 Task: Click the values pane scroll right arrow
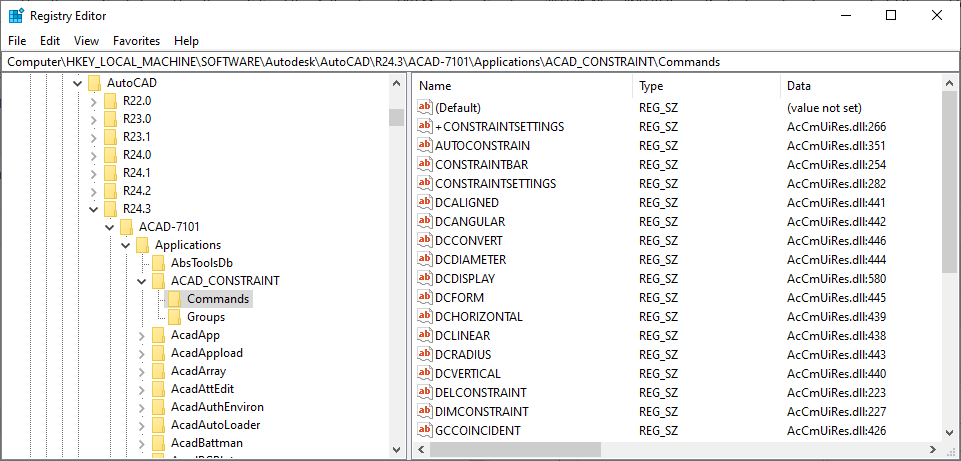(x=935, y=449)
